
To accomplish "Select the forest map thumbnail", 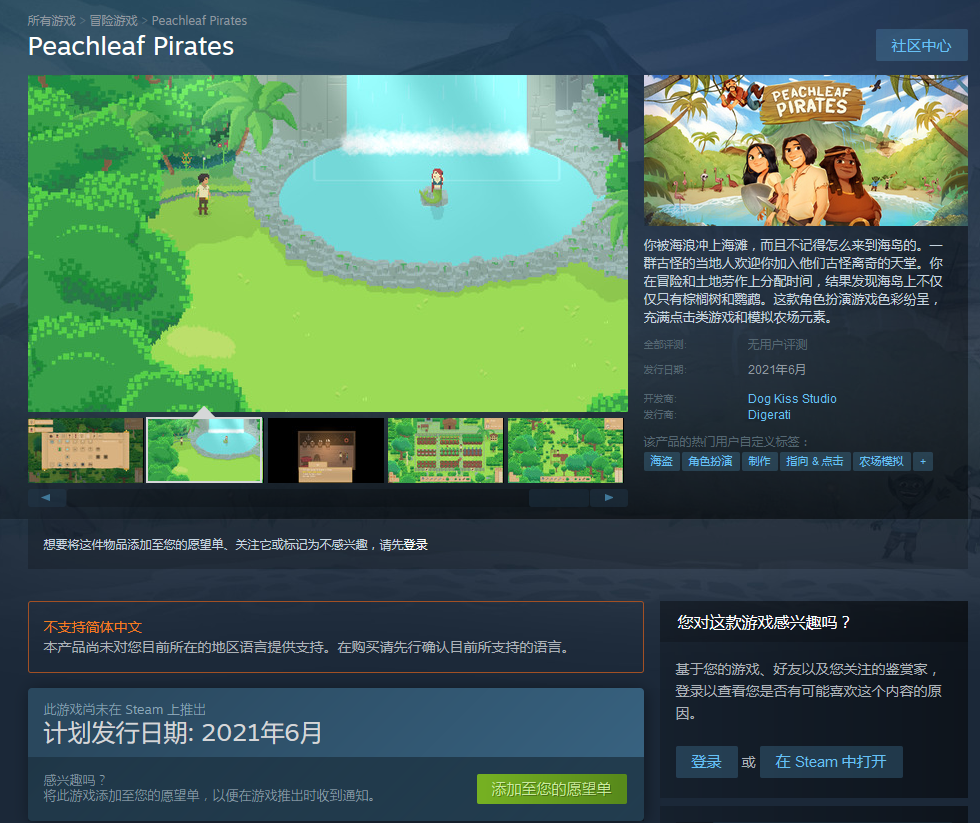I will tap(566, 451).
